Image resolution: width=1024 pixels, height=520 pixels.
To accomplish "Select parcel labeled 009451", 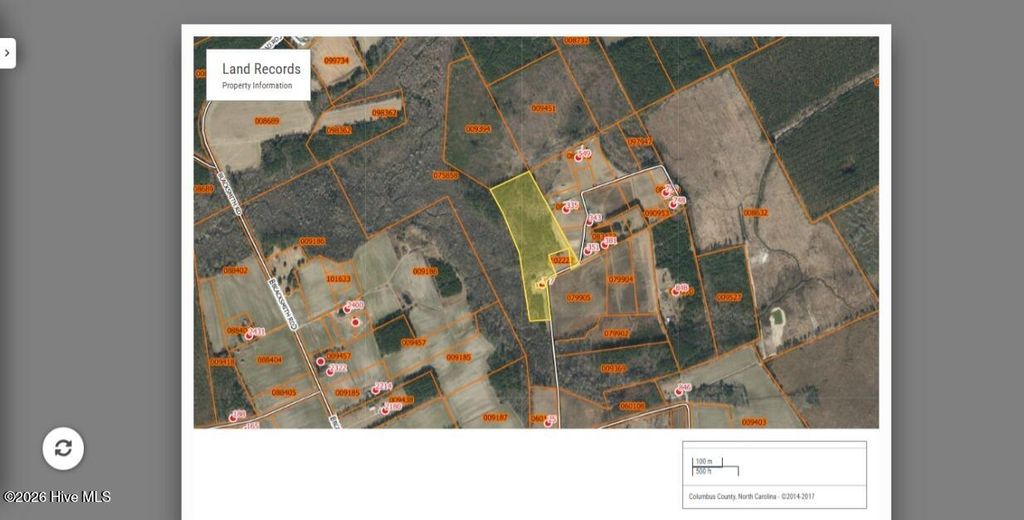I will click(543, 107).
